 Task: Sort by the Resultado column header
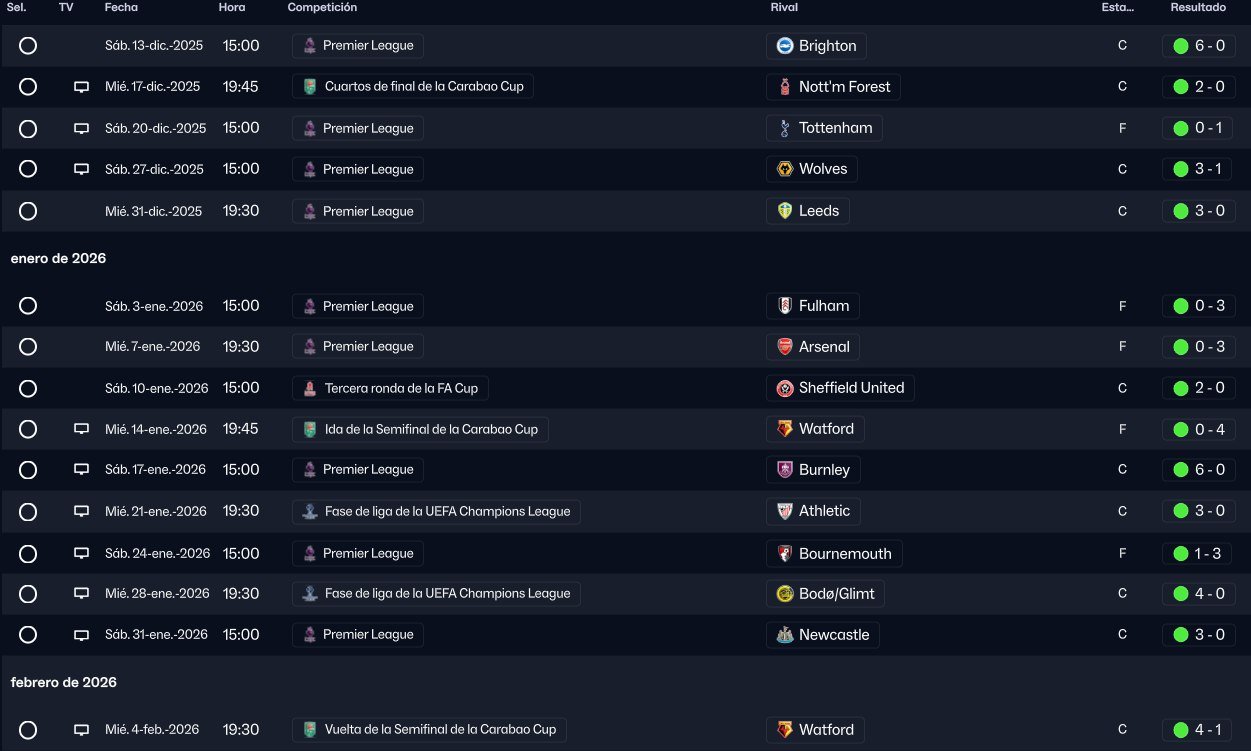(x=1198, y=8)
